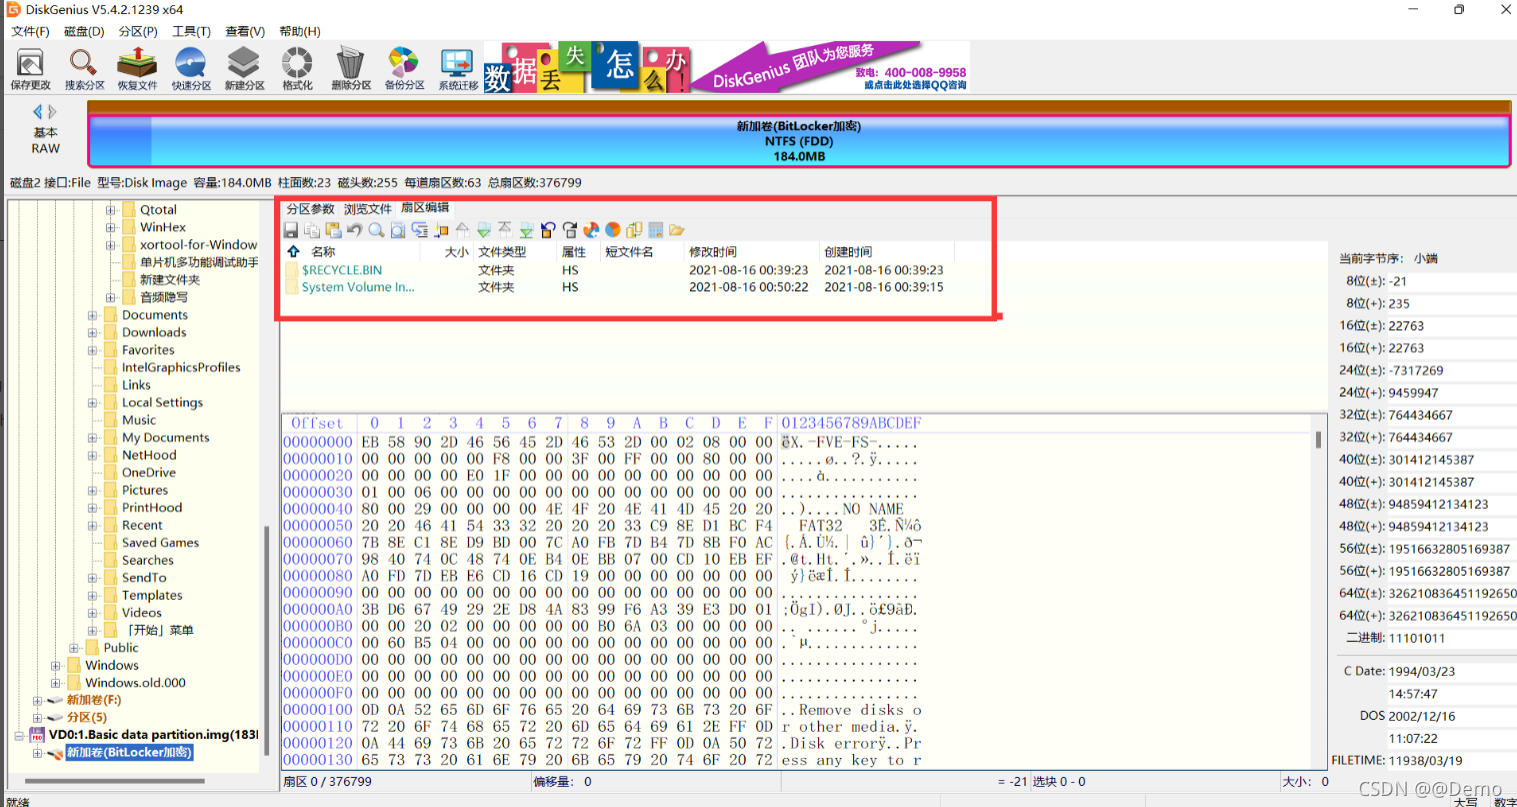
Task: Open the 文件(F) menu
Action: click(30, 31)
